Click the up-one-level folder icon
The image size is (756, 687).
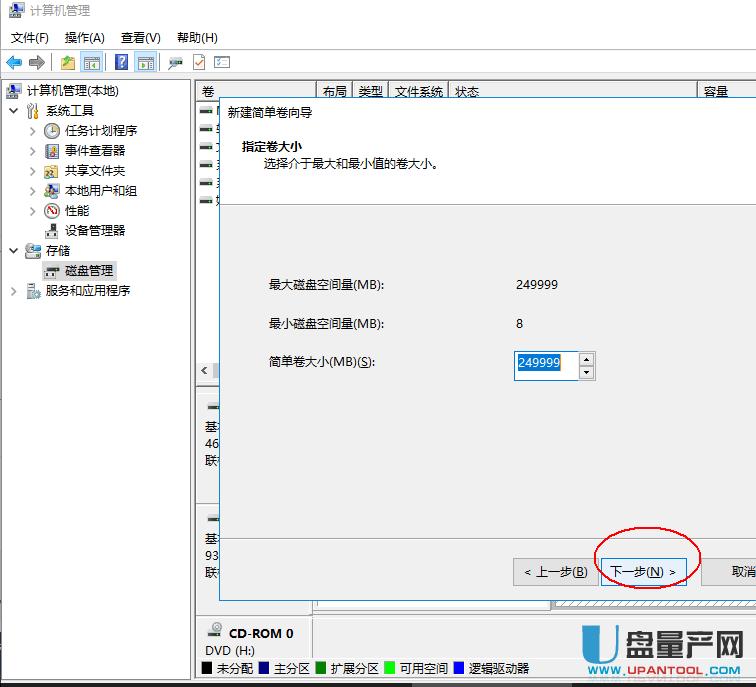click(x=67, y=62)
